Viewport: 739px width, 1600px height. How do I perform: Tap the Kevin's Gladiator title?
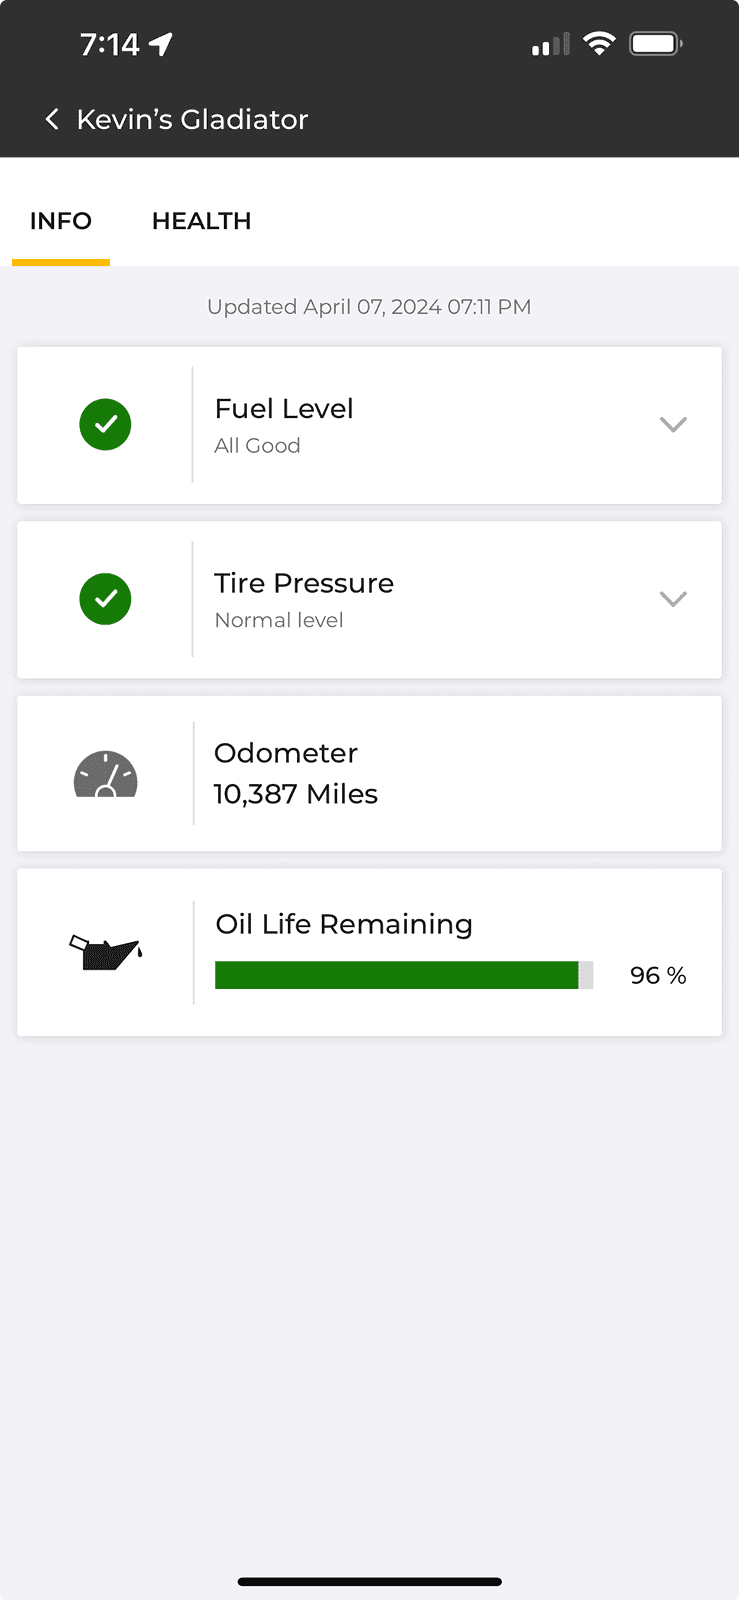coord(192,119)
